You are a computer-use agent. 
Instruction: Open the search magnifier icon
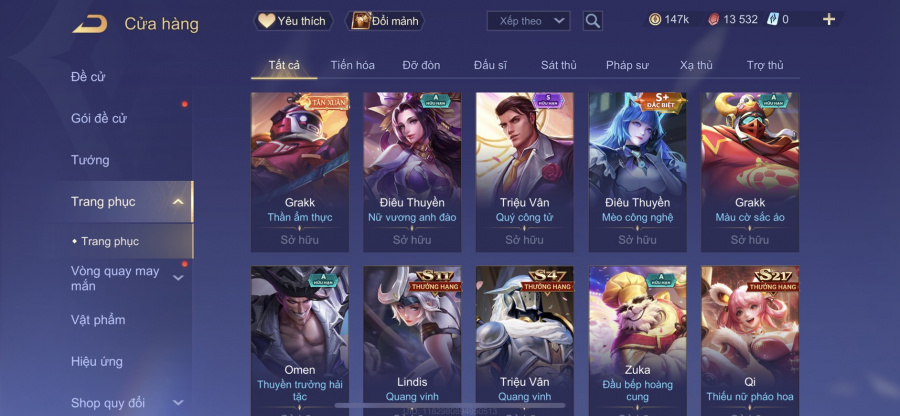[x=592, y=21]
